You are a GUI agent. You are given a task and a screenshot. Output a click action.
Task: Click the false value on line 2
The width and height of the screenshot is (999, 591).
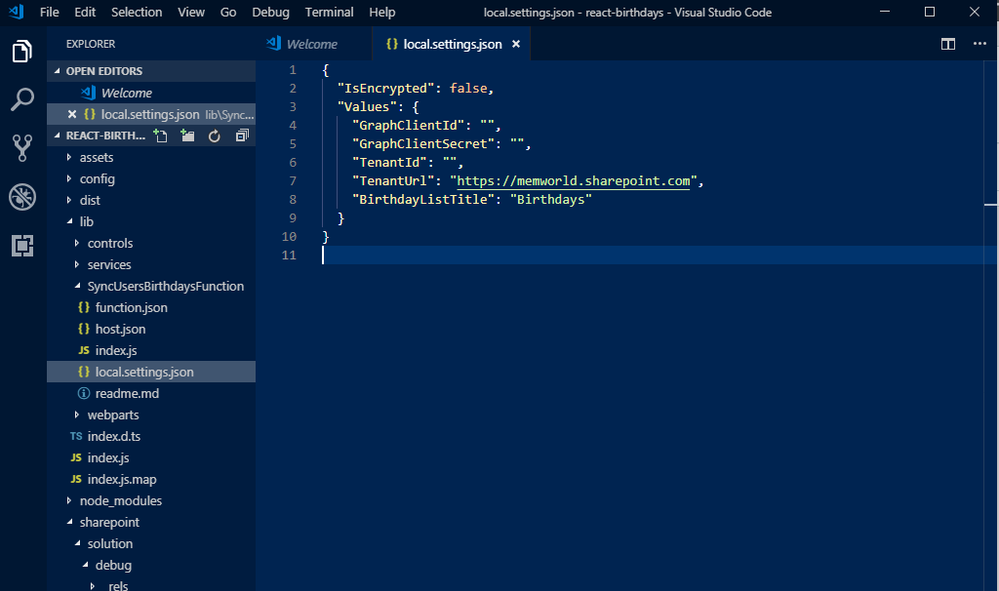(468, 89)
